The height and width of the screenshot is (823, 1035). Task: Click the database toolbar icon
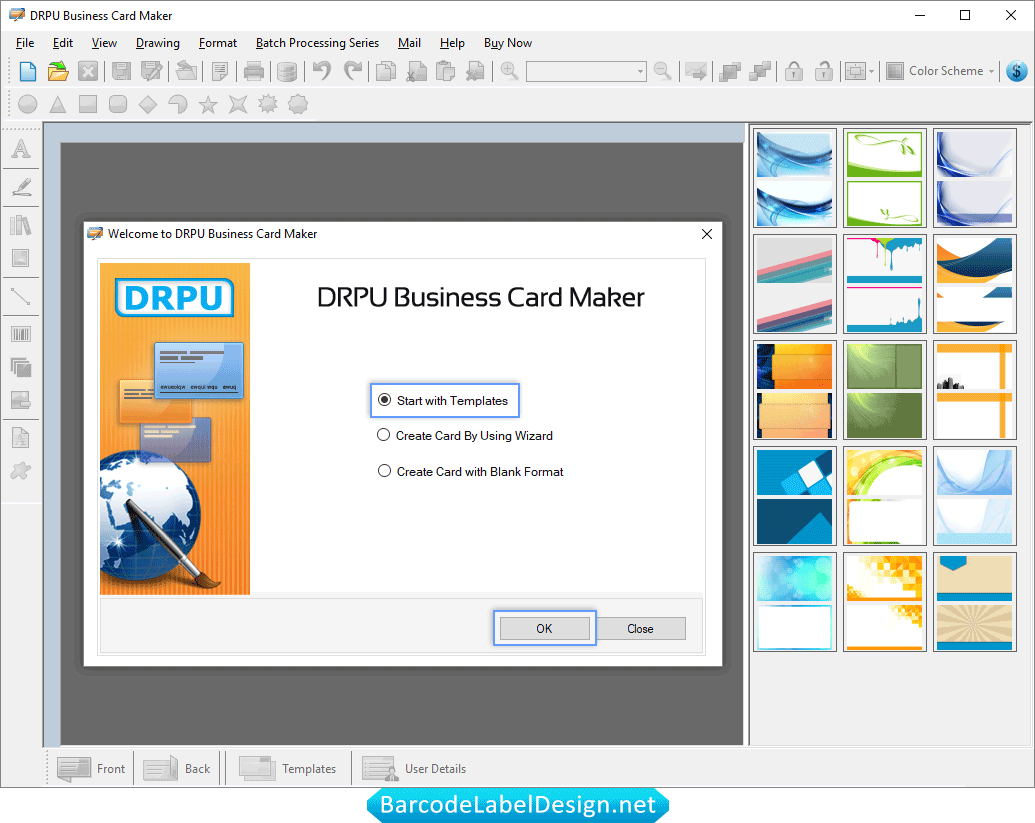286,71
